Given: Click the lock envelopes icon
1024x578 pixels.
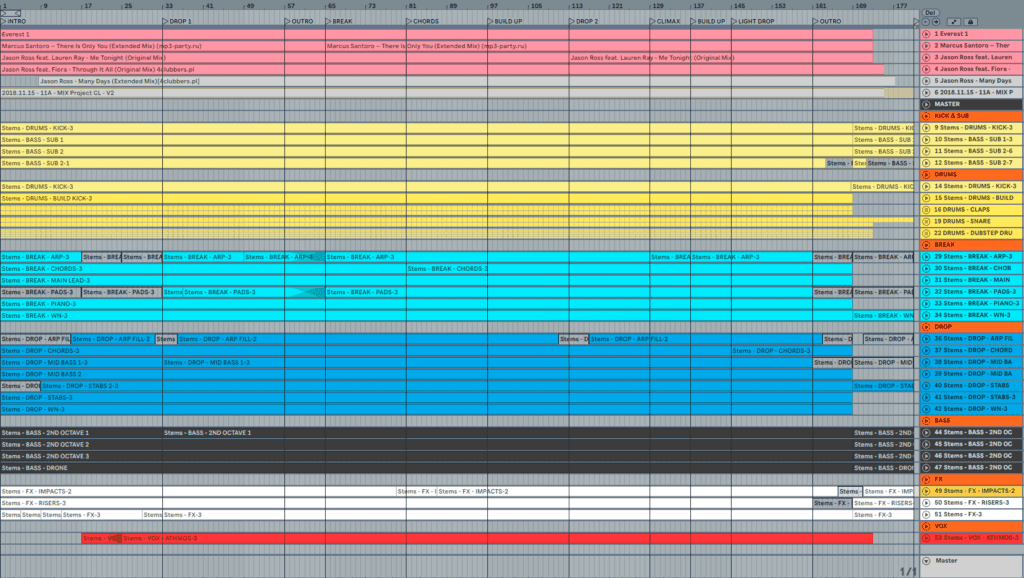Looking at the screenshot, I should coord(971,21).
